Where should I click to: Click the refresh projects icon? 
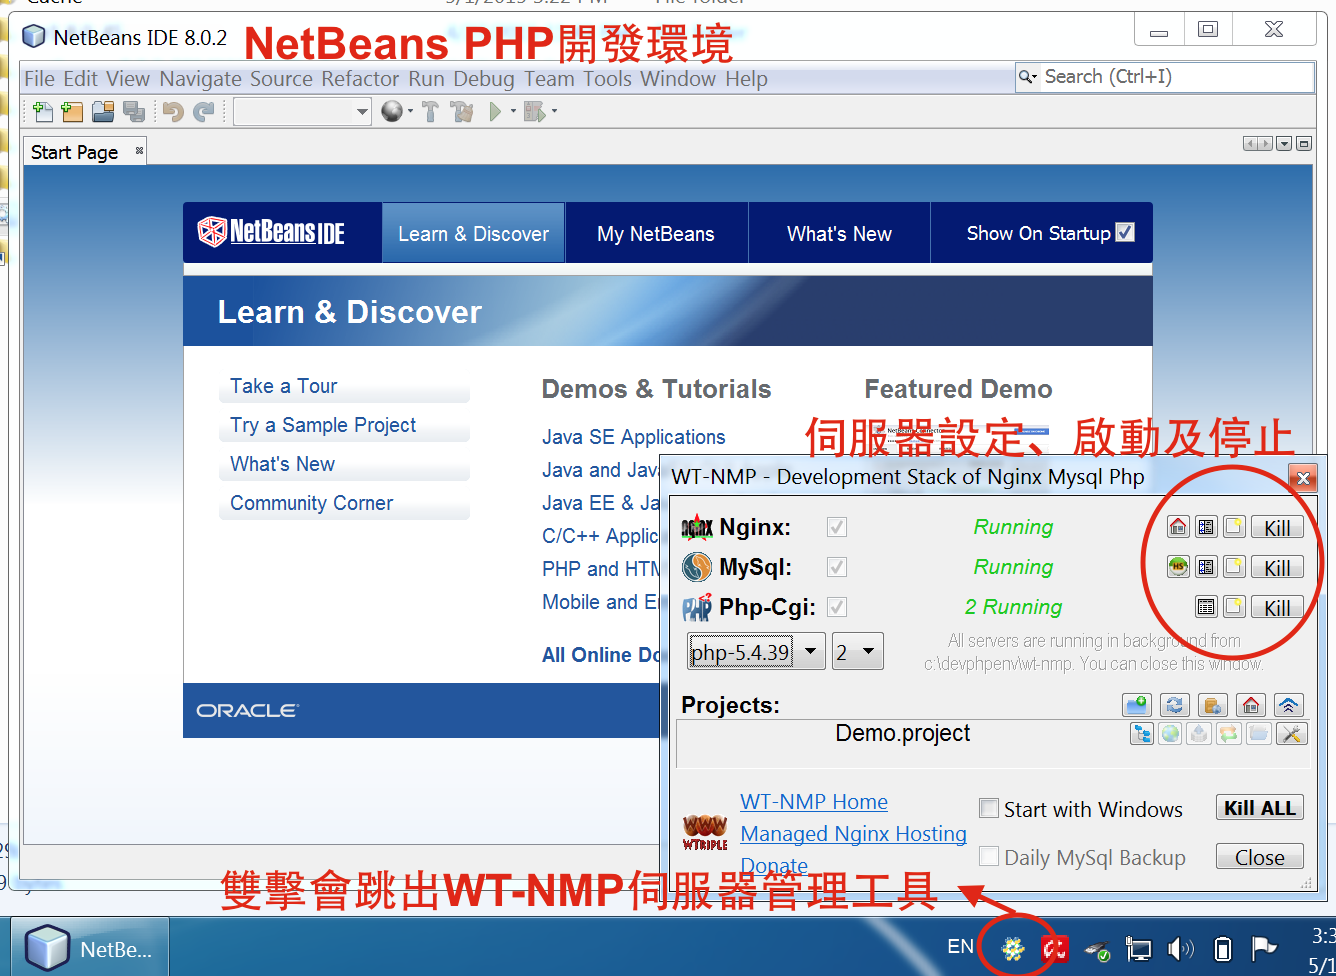tap(1175, 705)
